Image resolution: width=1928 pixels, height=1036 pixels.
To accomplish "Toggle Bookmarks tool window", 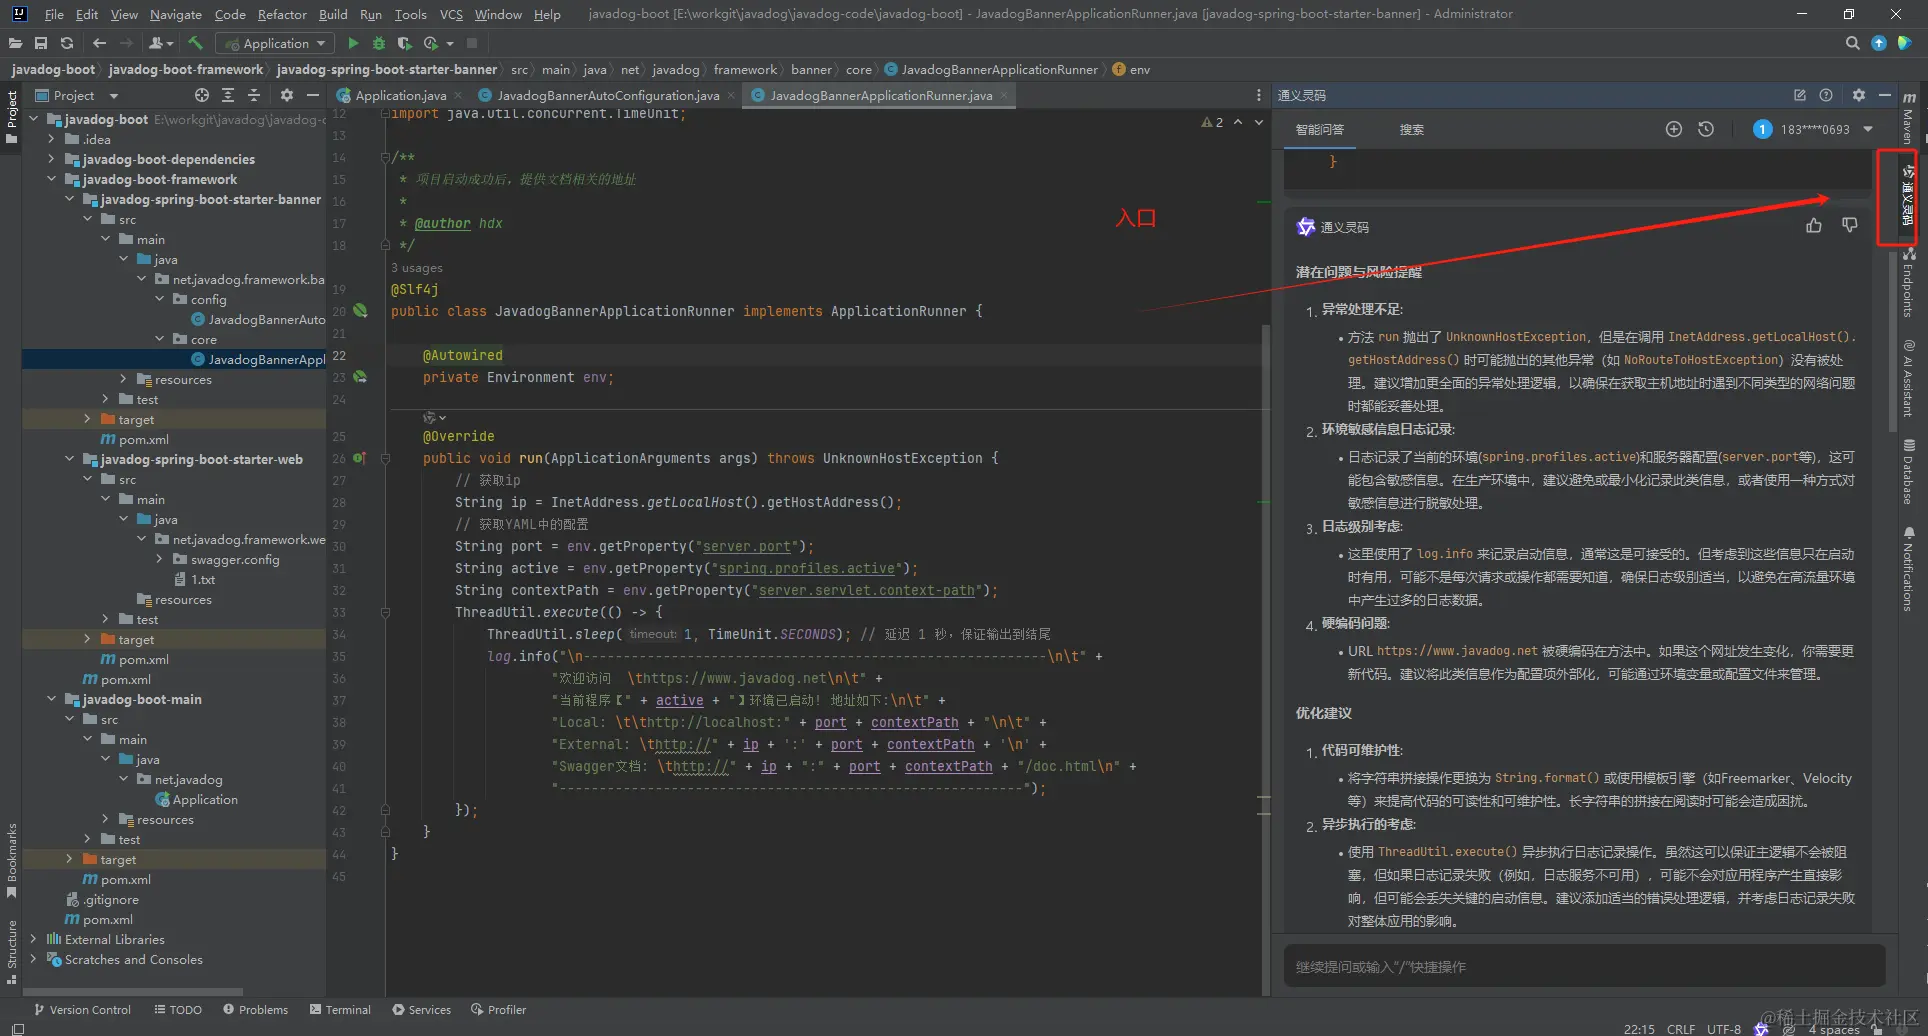I will (x=11, y=860).
